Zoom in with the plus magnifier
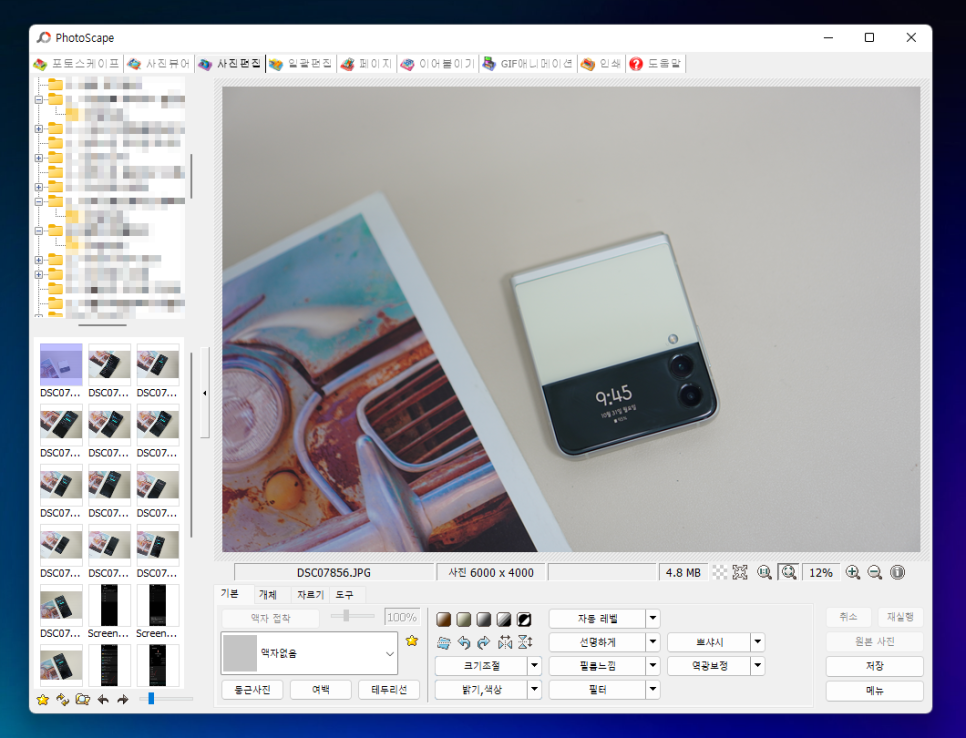 click(x=853, y=572)
